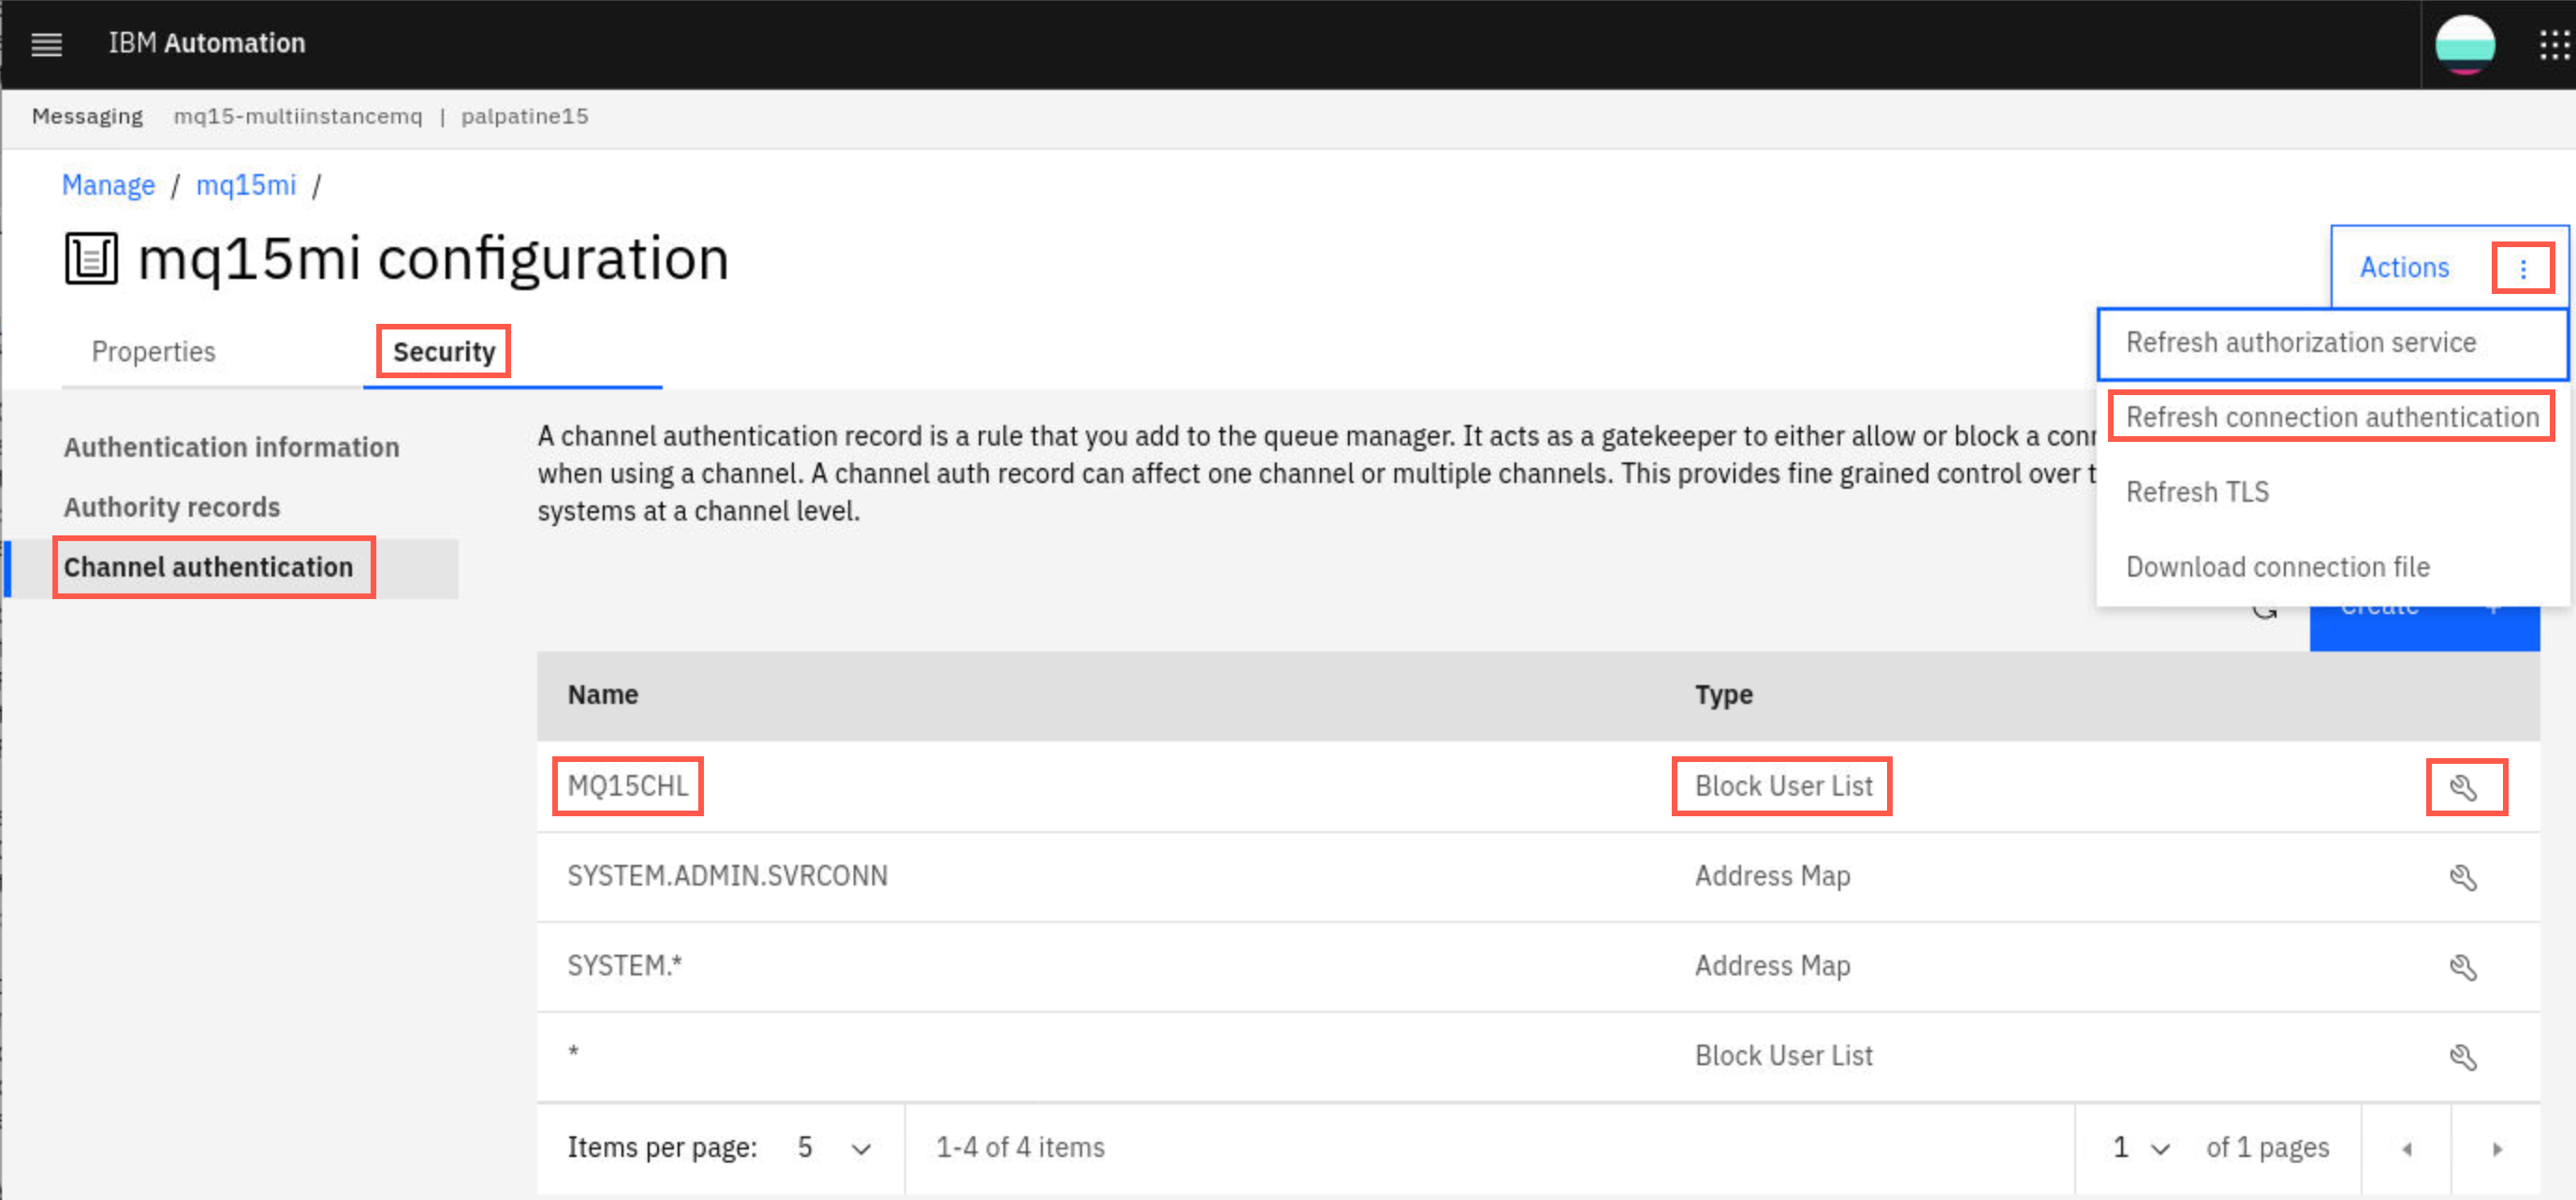
Task: Choose Refresh TLS from Actions menu
Action: (2332, 492)
